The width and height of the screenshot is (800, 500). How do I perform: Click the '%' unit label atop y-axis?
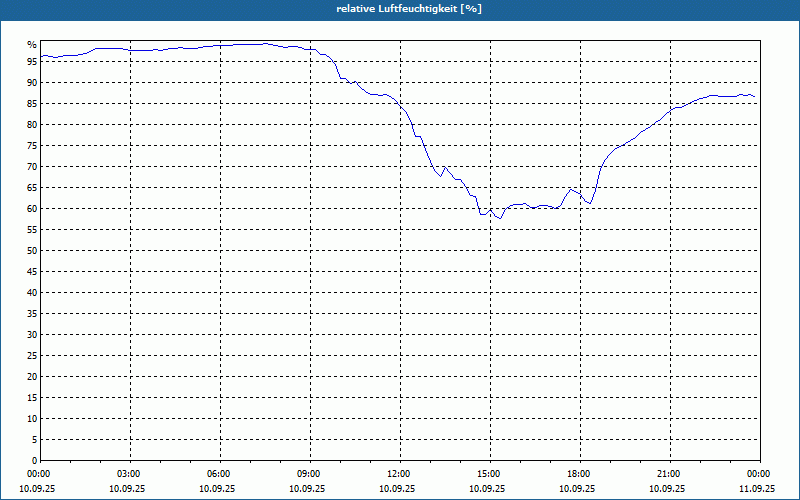pos(32,45)
